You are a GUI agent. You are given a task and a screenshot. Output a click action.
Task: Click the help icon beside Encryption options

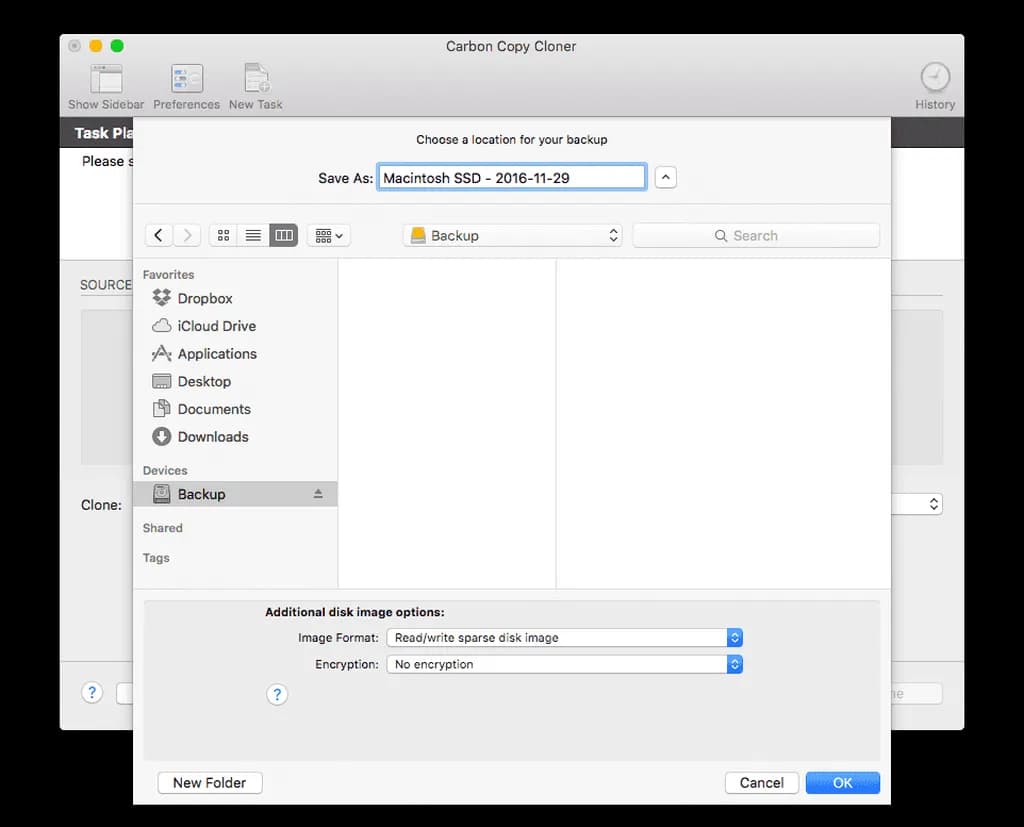click(x=278, y=694)
